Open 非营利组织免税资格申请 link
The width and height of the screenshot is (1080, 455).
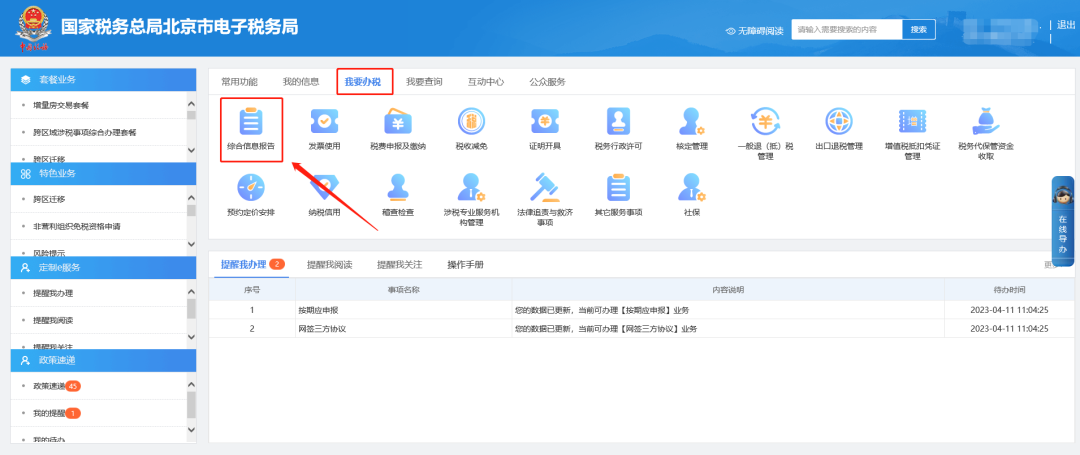pos(77,226)
